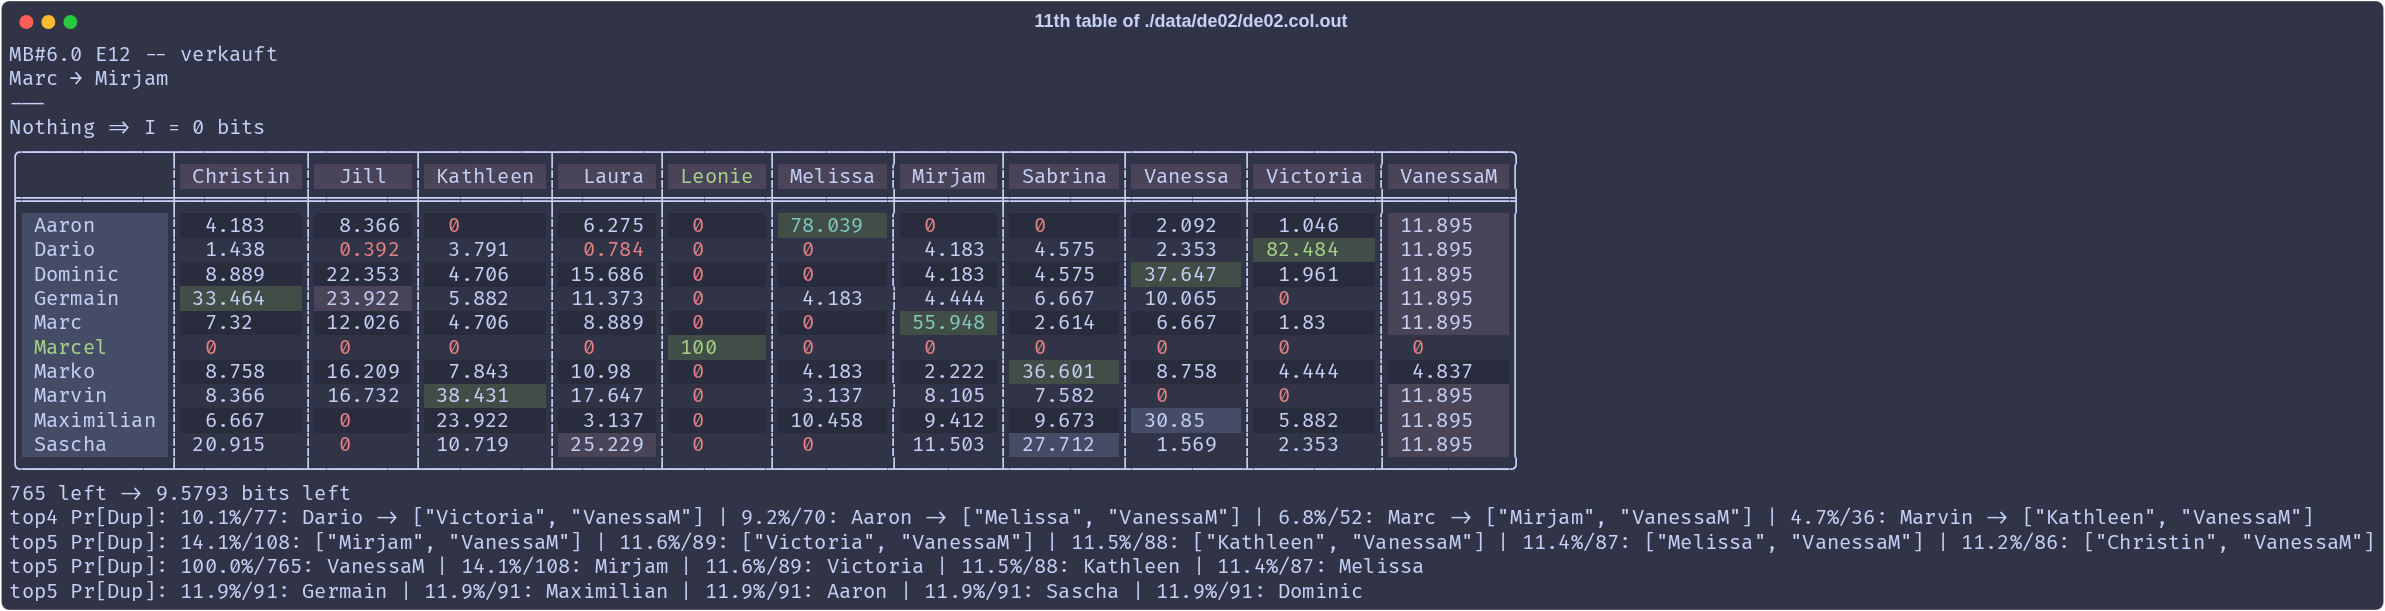
Task: Select the Mirjam column header
Action: pos(948,176)
